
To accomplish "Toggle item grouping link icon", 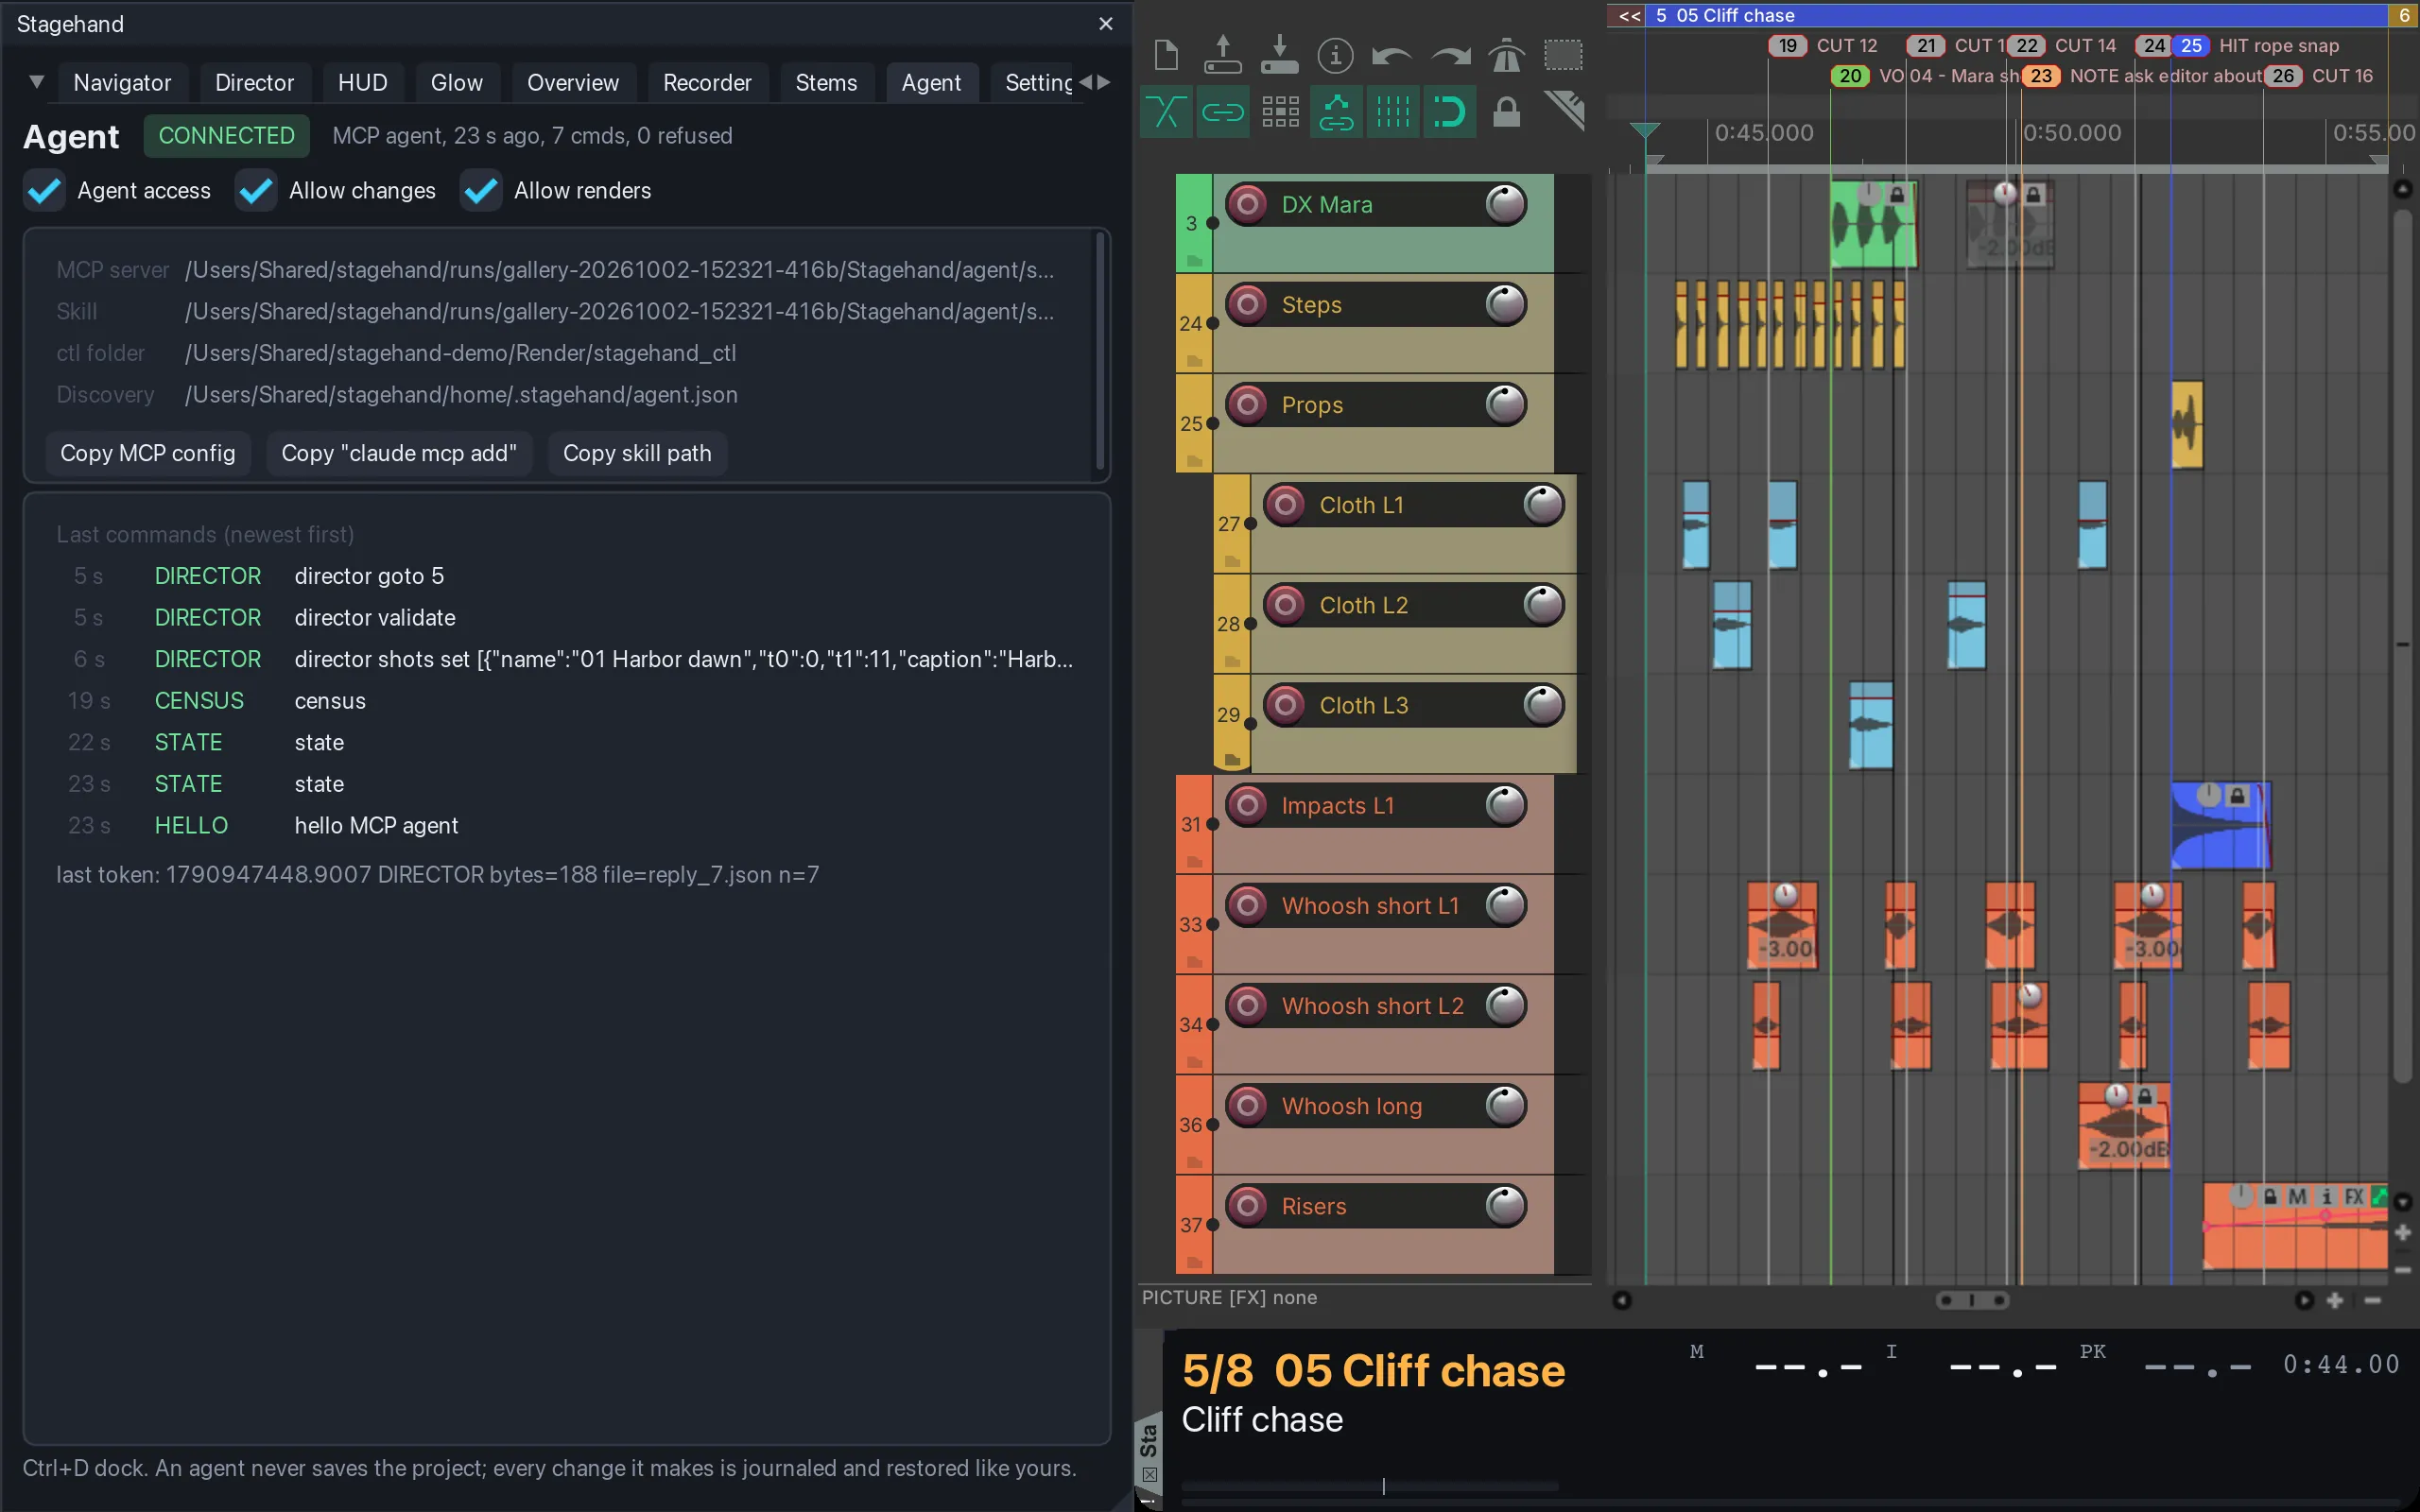I will 1222,112.
